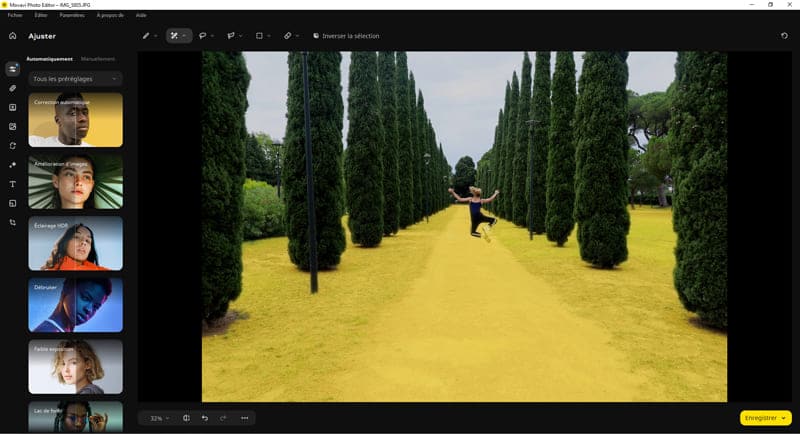Go to the home screen icon
The height and width of the screenshot is (434, 800).
point(13,36)
